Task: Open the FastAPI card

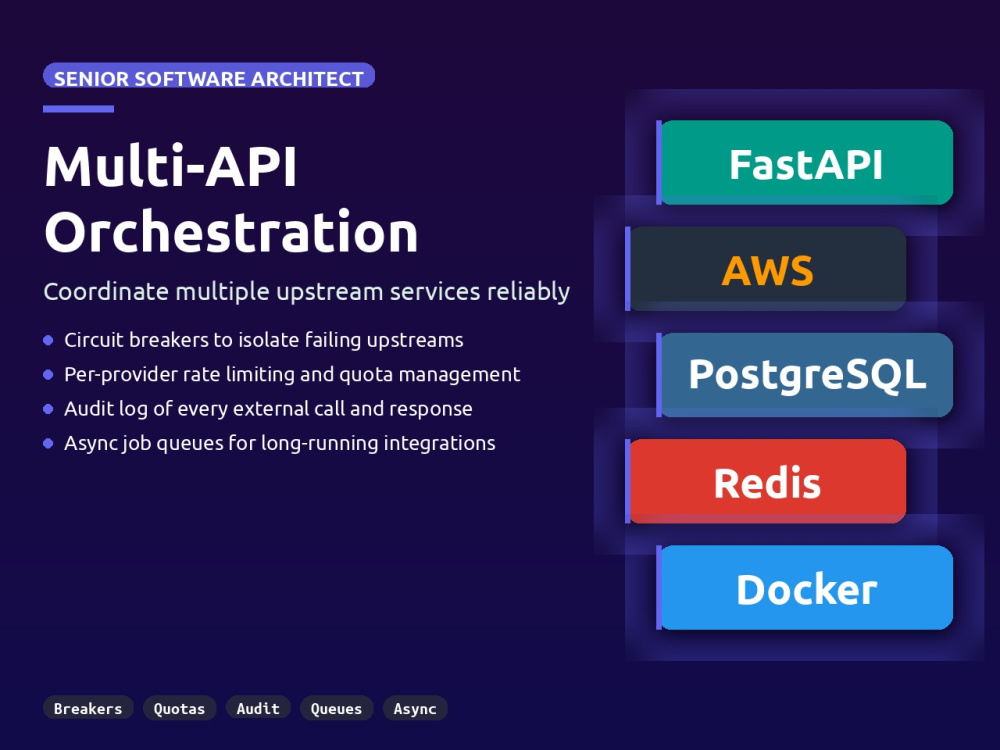Action: 805,163
